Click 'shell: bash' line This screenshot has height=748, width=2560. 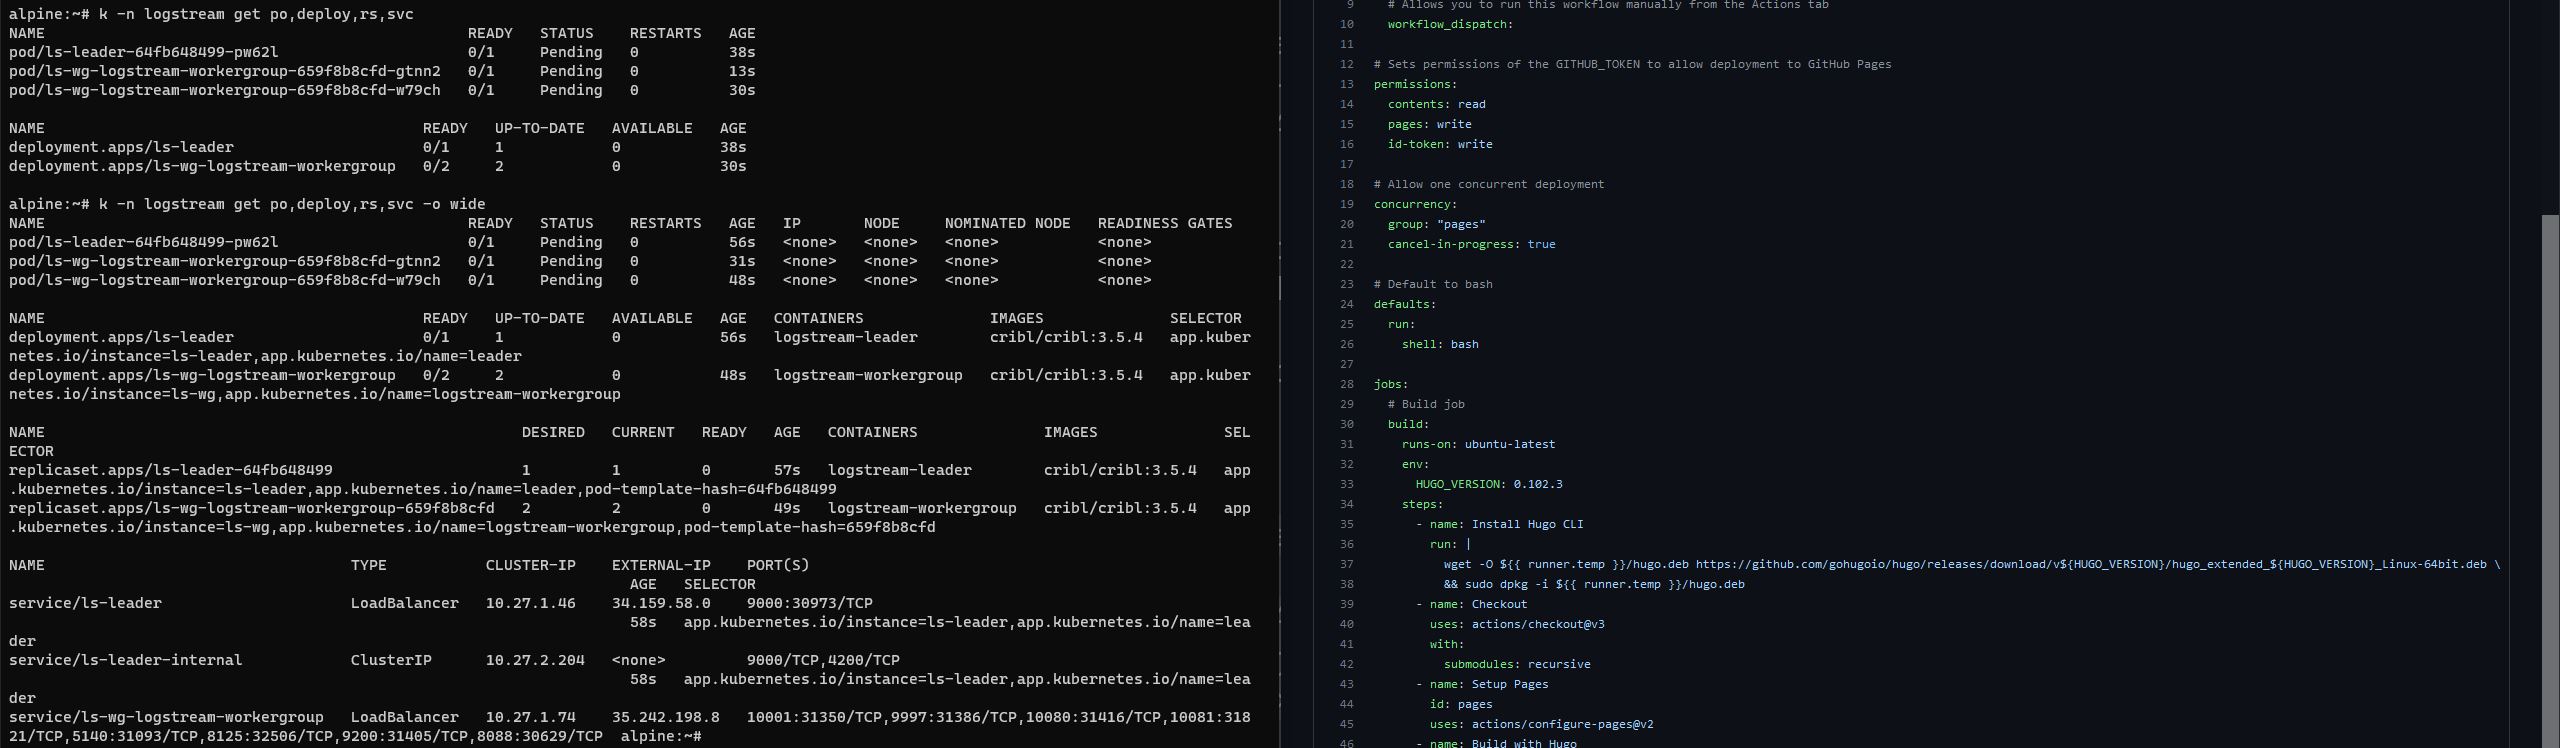pyautogui.click(x=1440, y=344)
